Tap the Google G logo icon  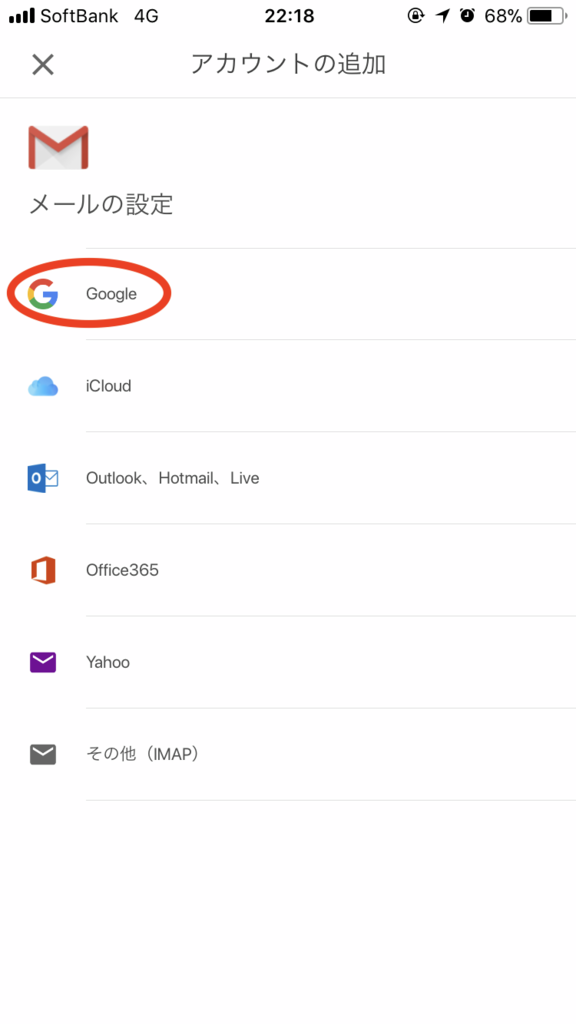pyautogui.click(x=43, y=294)
